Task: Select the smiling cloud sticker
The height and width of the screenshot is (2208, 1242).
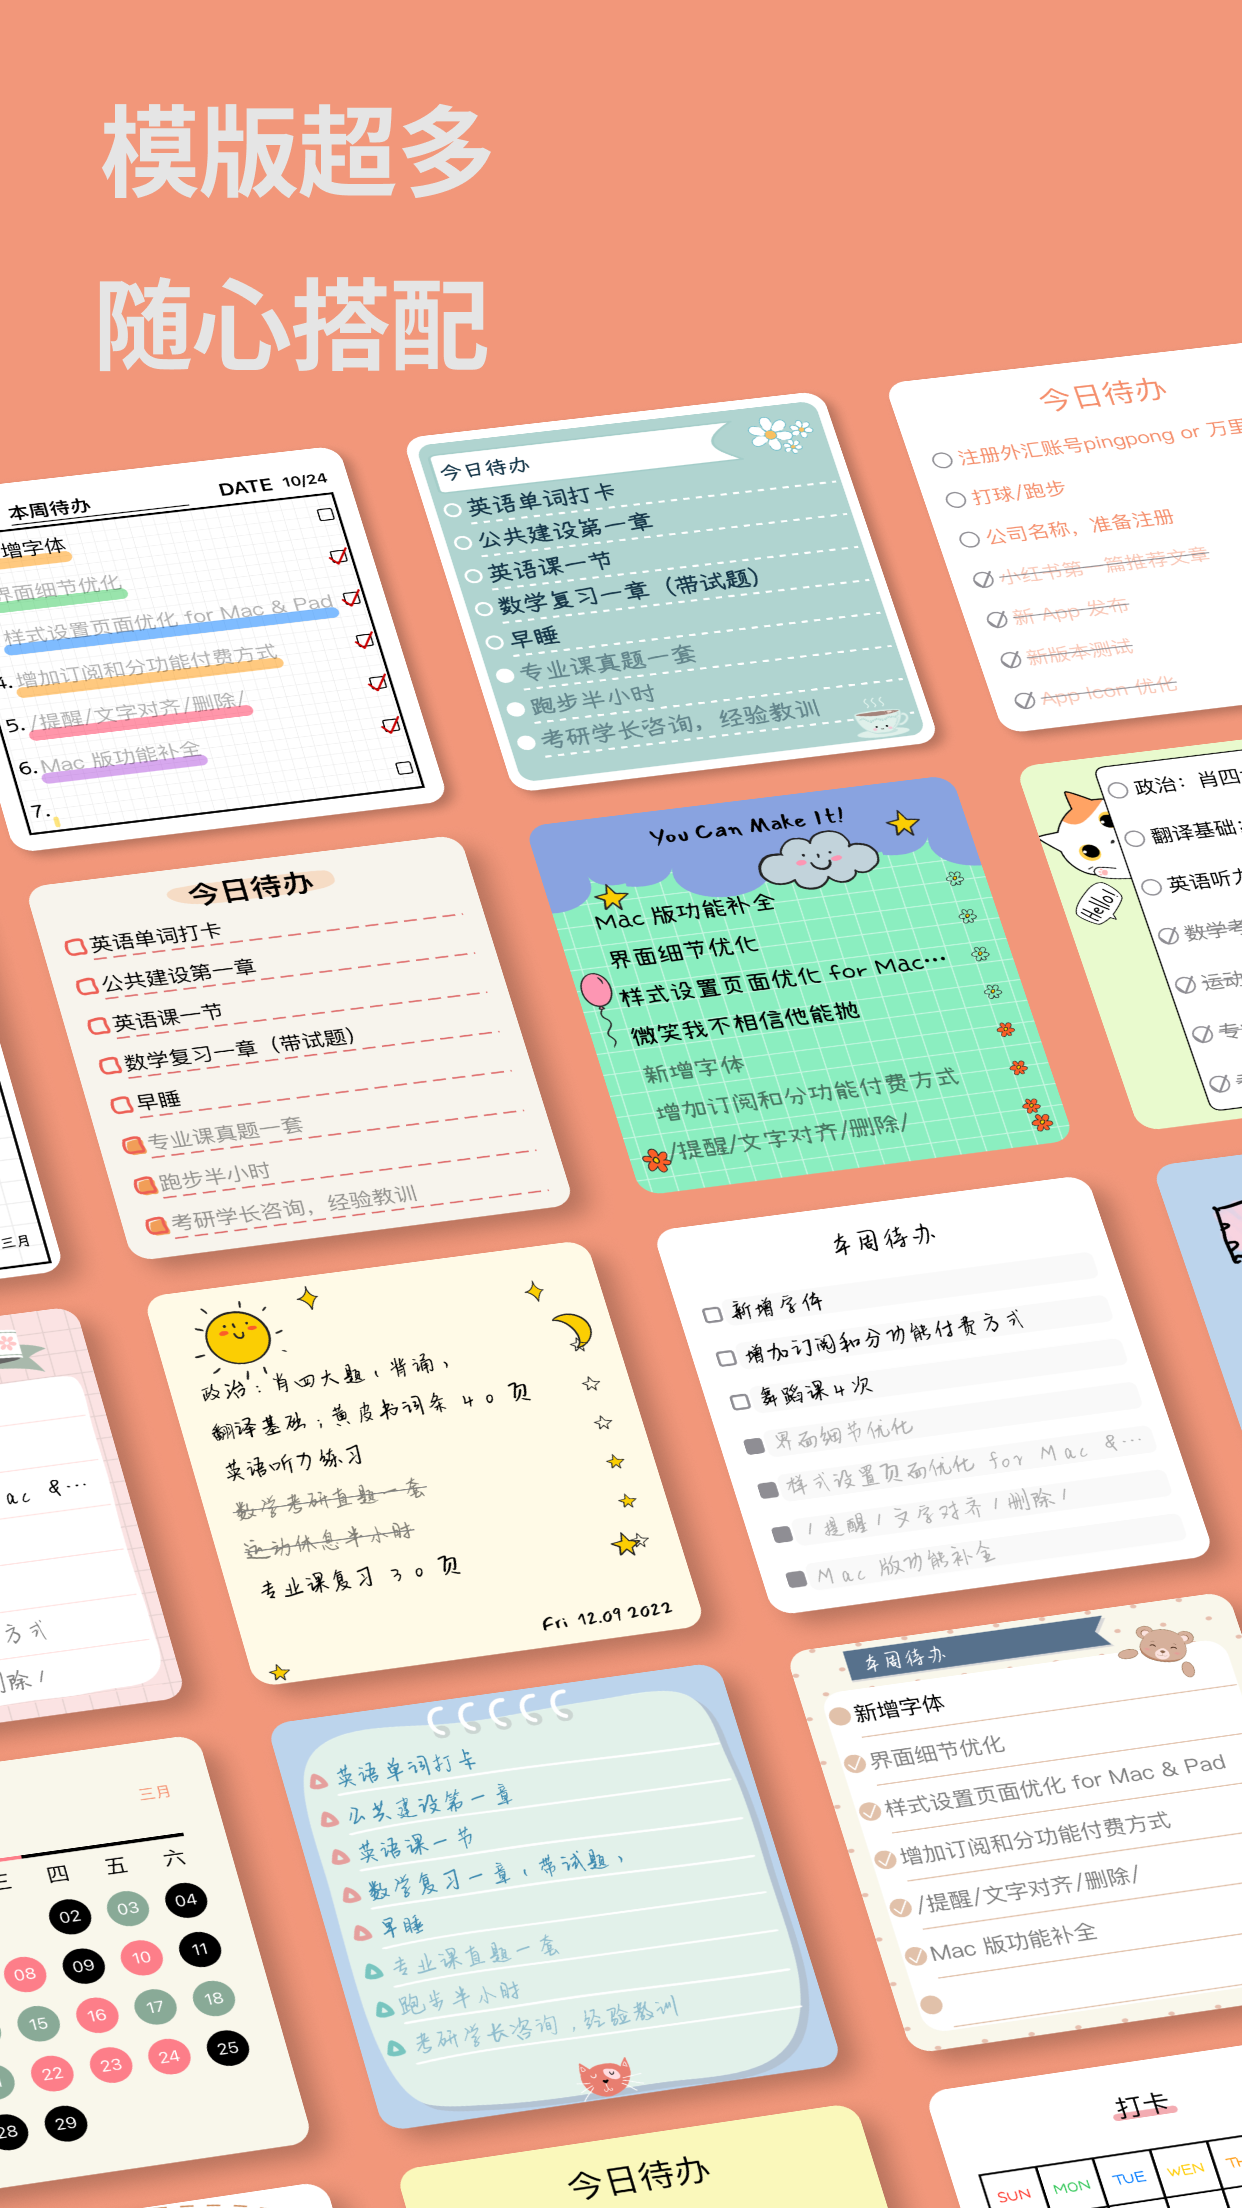Action: click(819, 861)
